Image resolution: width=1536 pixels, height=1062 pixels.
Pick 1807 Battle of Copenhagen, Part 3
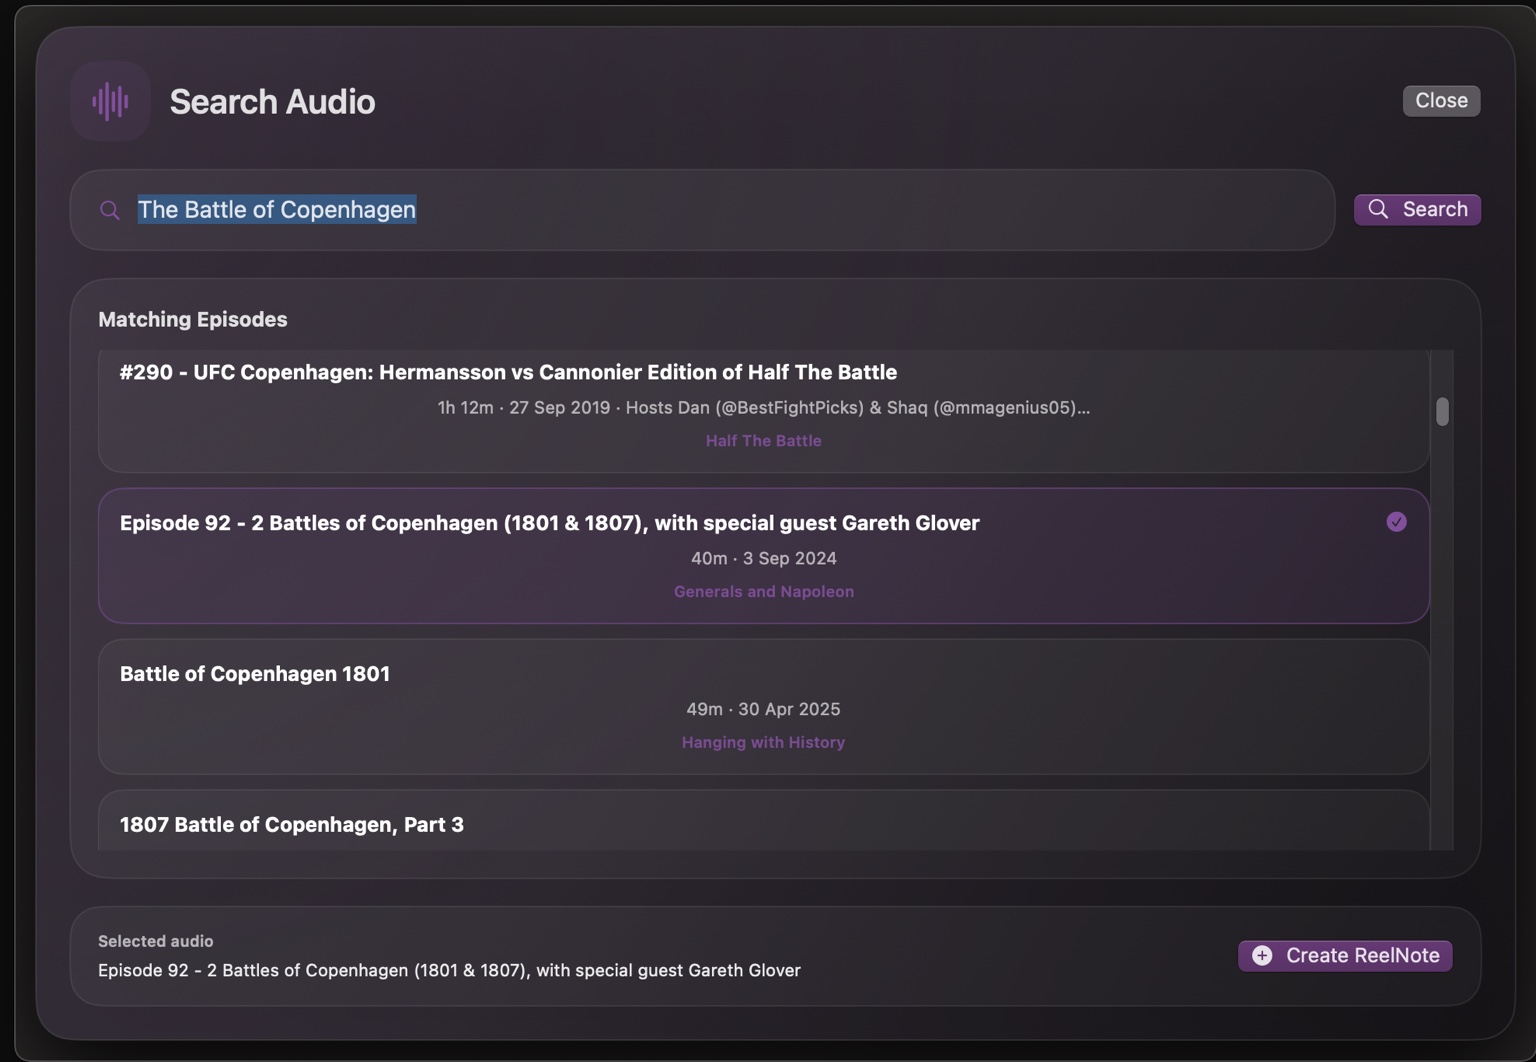click(x=764, y=822)
